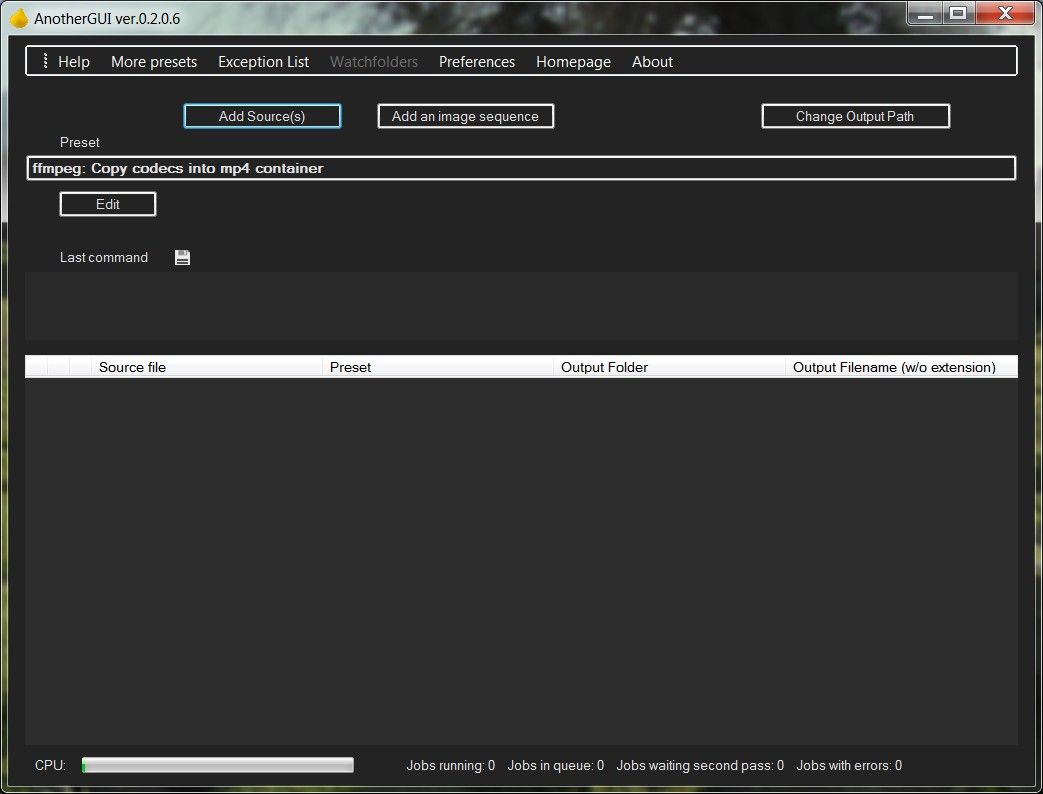1043x794 pixels.
Task: Click the Preset column header
Action: [351, 366]
